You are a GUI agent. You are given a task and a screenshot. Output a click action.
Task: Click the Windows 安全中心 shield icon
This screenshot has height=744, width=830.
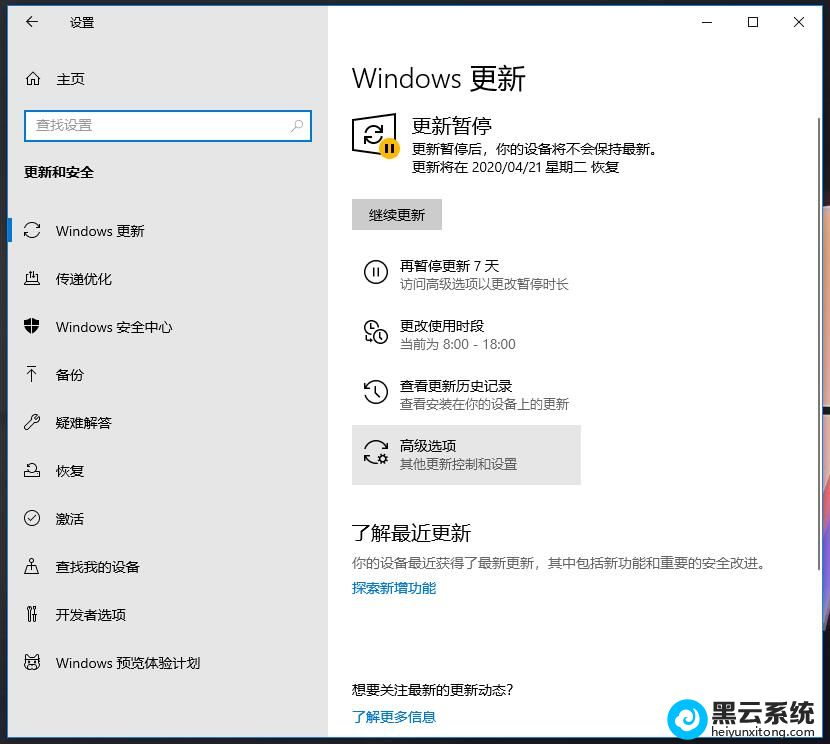(x=31, y=327)
